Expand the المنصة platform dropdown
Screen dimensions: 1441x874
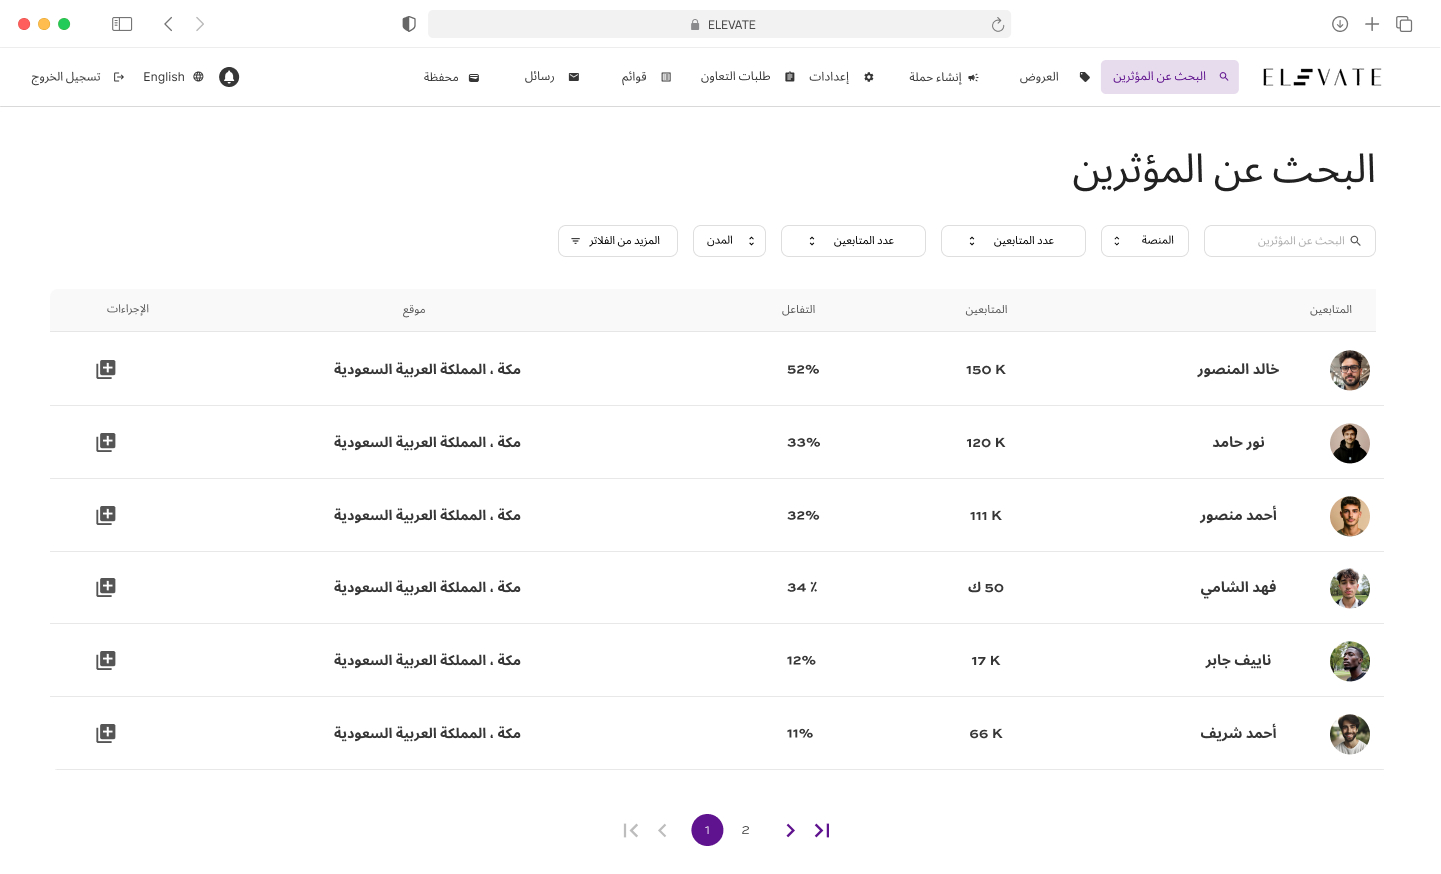1144,241
